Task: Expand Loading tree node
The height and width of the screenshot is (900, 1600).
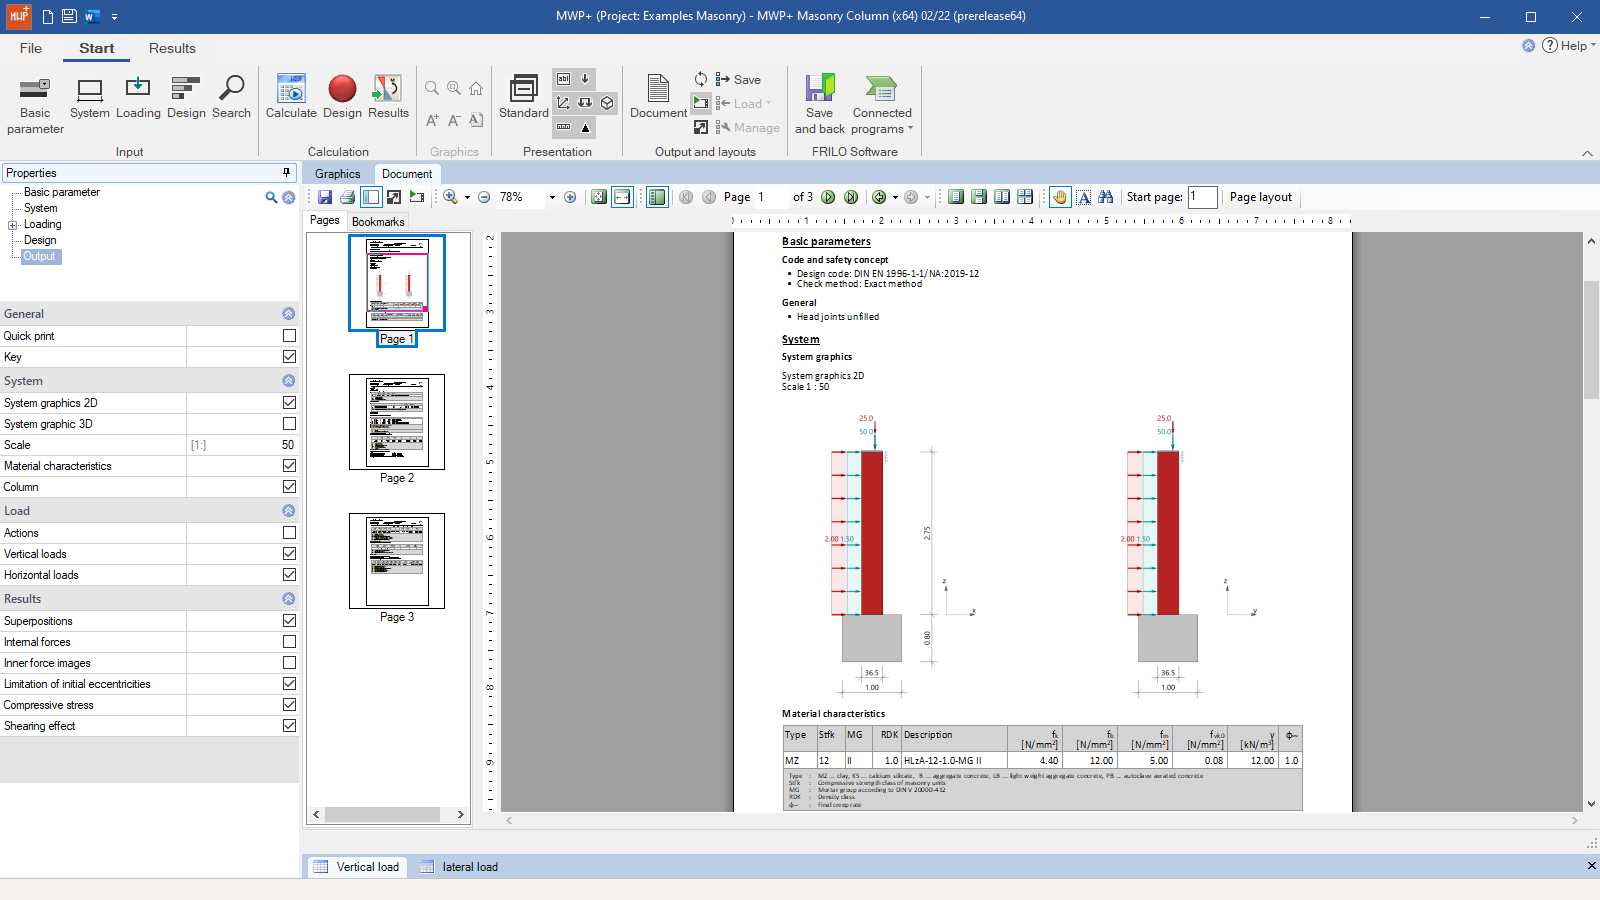Action: [13, 225]
